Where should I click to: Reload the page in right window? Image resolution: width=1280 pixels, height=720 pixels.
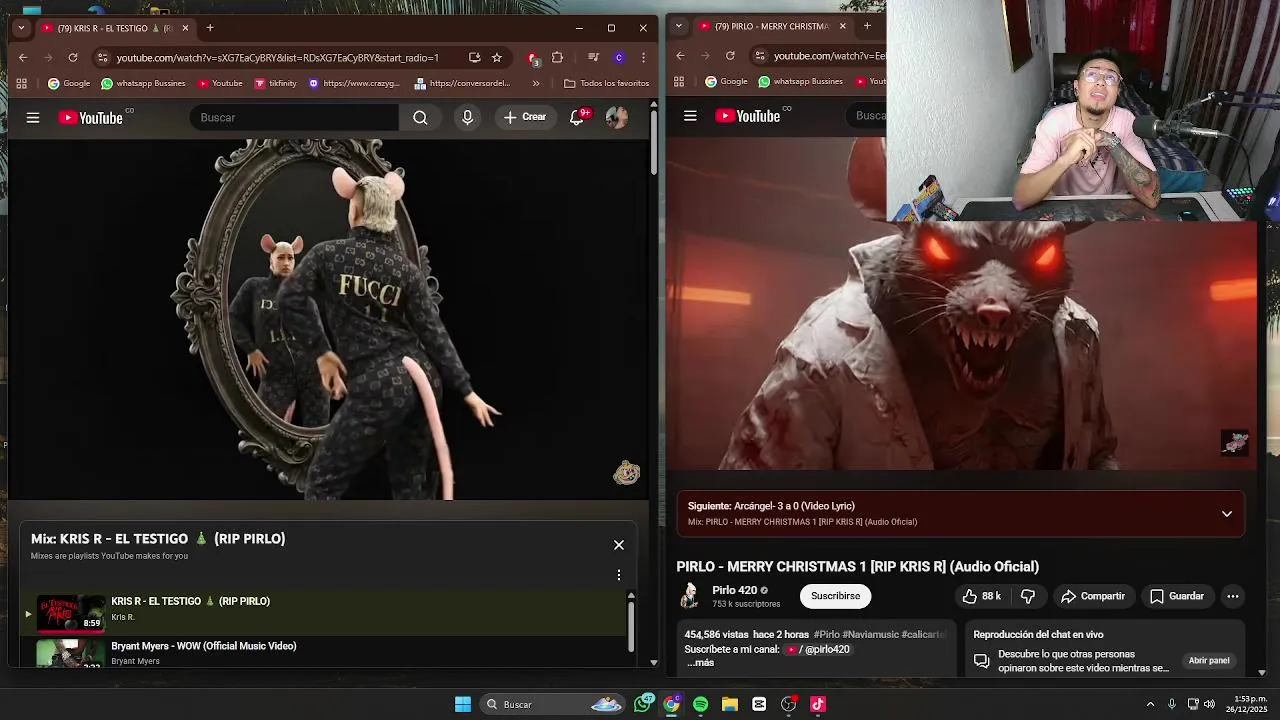730,56
